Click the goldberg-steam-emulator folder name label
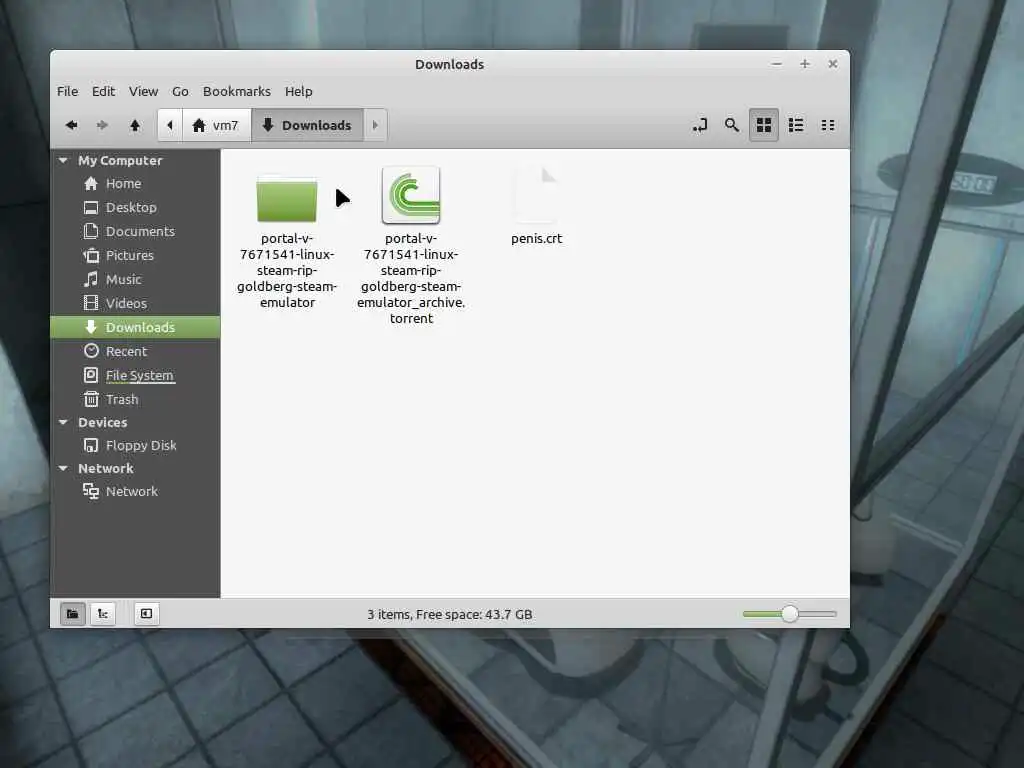This screenshot has height=768, width=1024. click(x=287, y=270)
